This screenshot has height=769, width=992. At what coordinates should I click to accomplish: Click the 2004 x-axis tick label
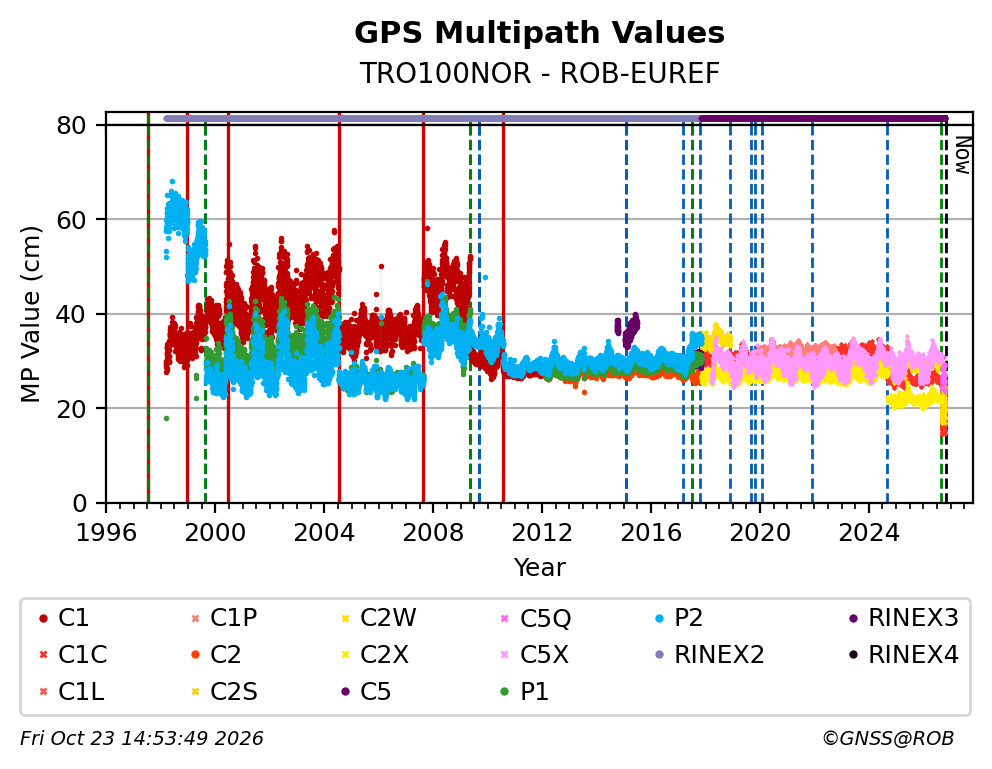coord(324,532)
